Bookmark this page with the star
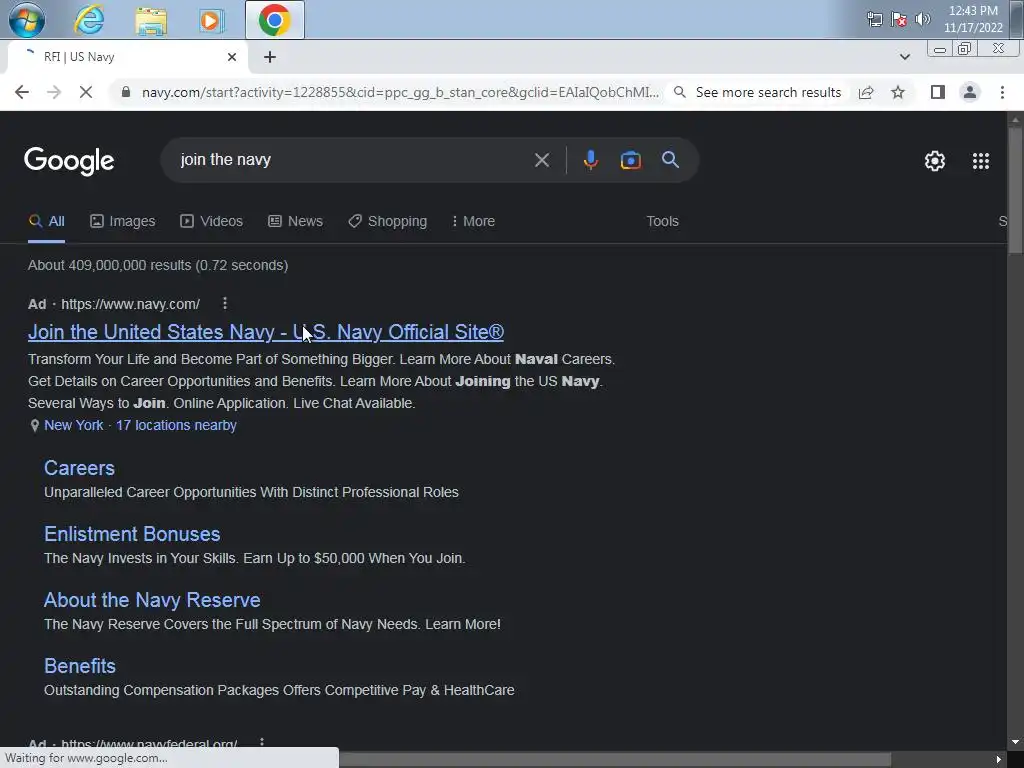 (x=898, y=92)
